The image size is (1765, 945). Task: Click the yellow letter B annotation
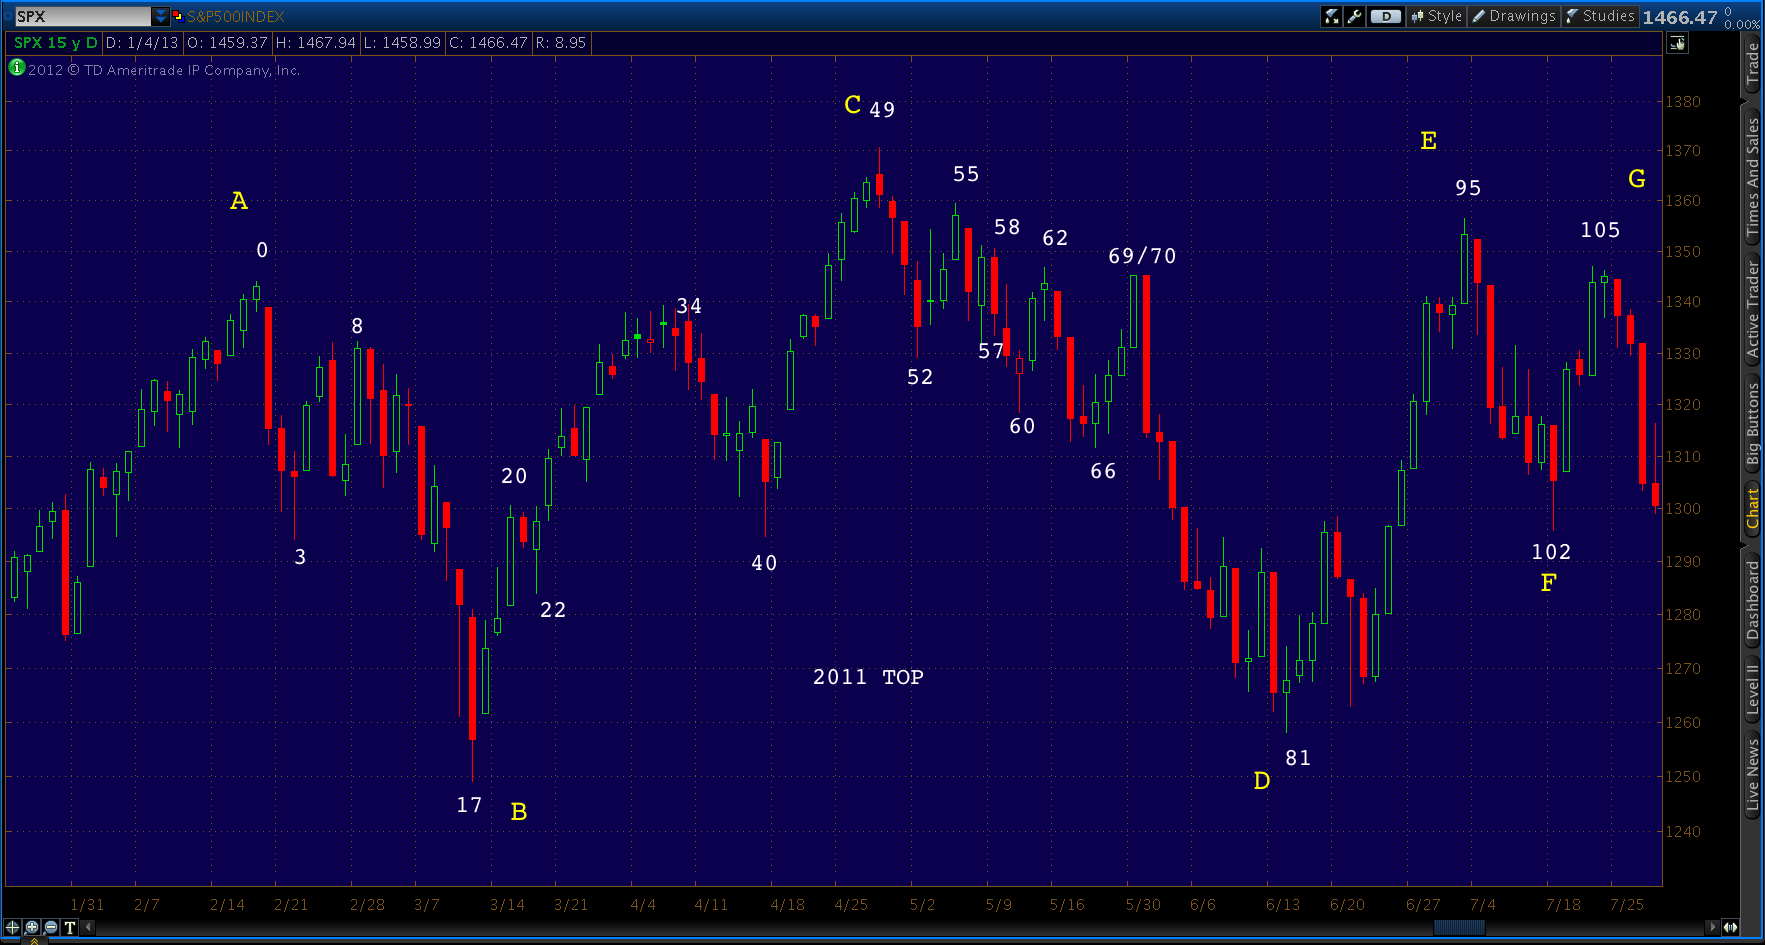pos(519,812)
